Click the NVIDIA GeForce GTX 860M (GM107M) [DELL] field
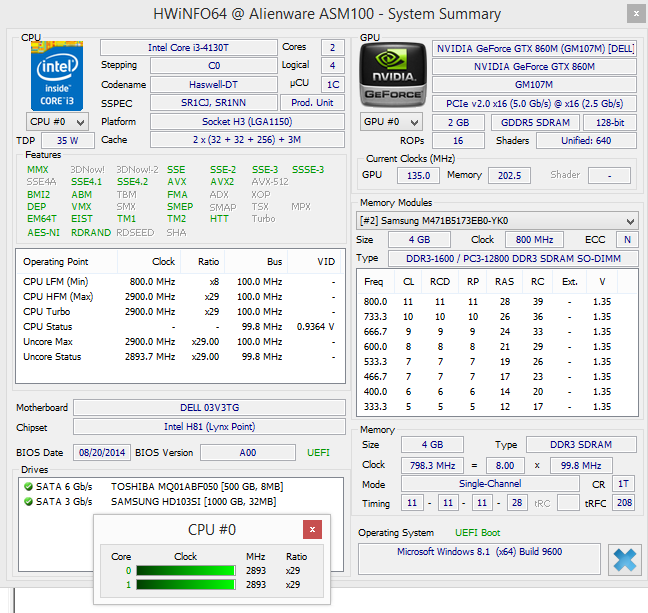648x613 pixels. pos(534,48)
